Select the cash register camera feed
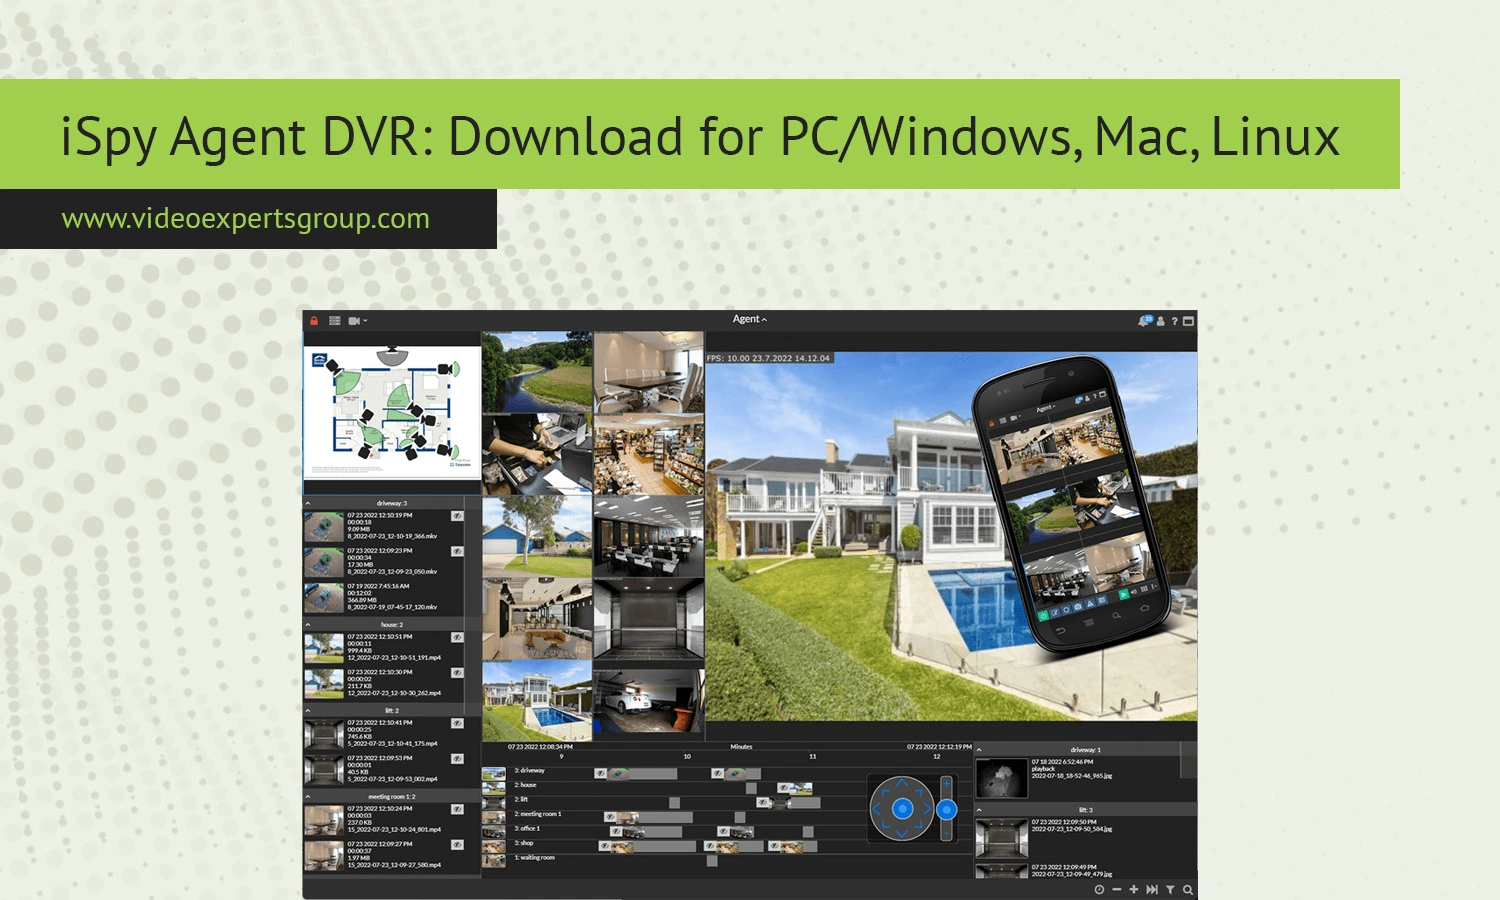This screenshot has width=1500, height=900. pos(537,455)
